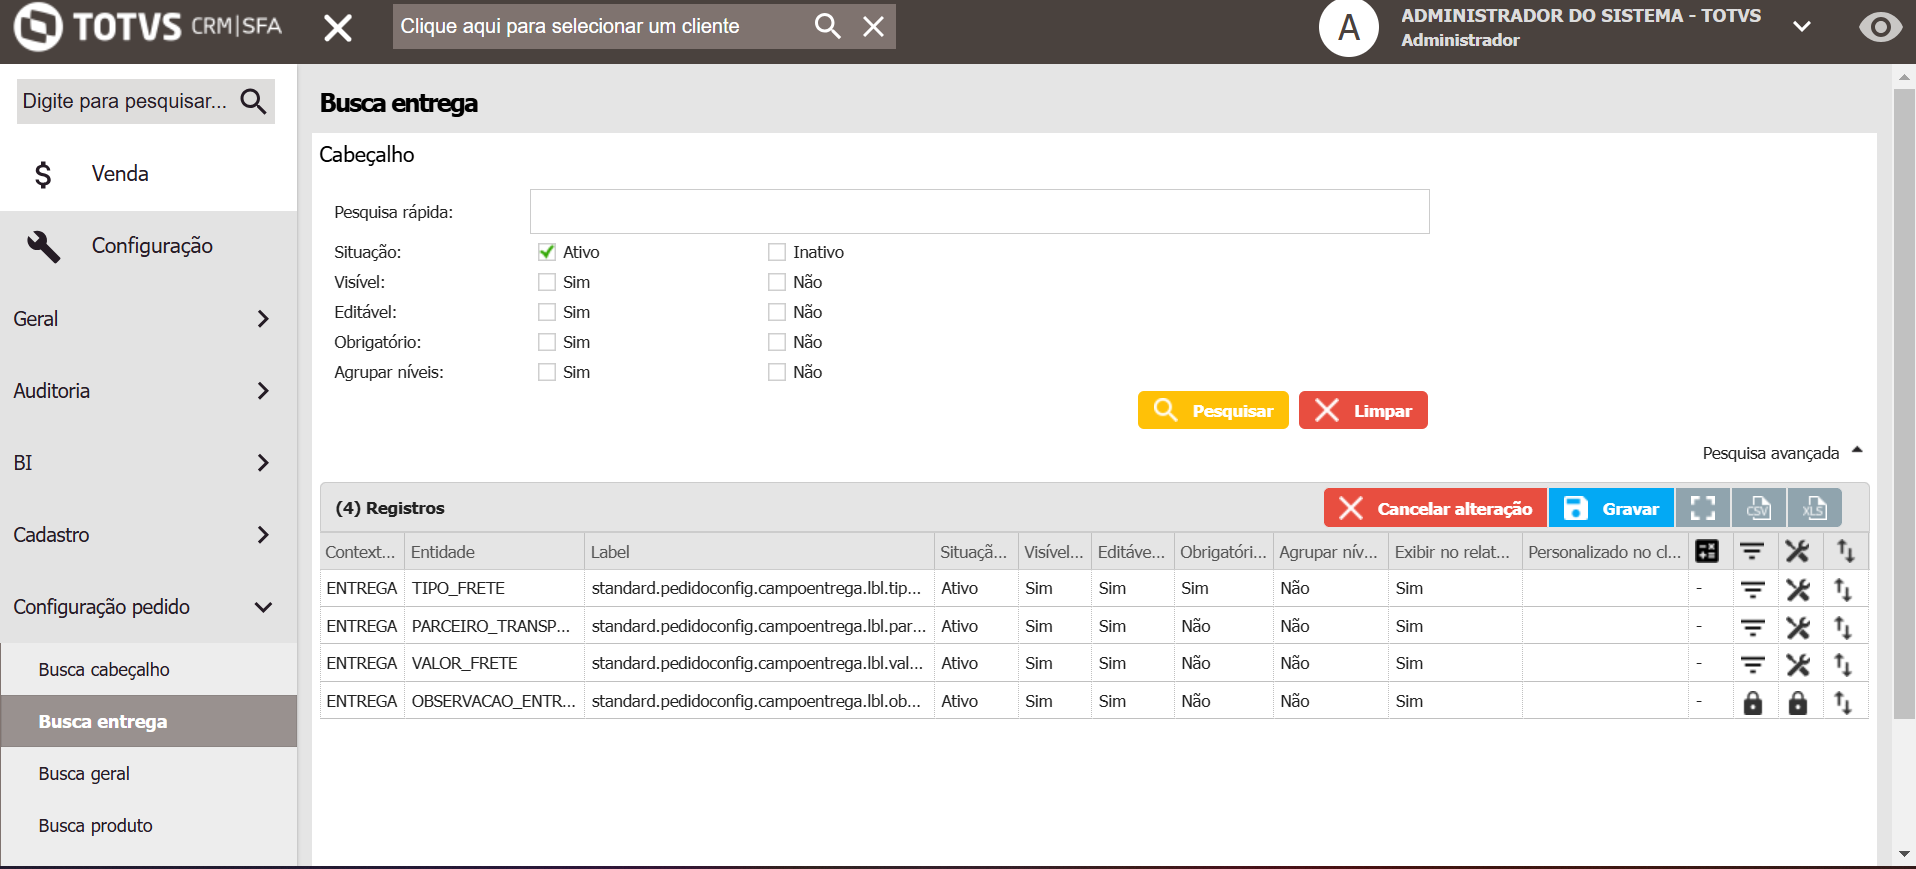Click the column layout icon in grid header

[x=1707, y=551]
